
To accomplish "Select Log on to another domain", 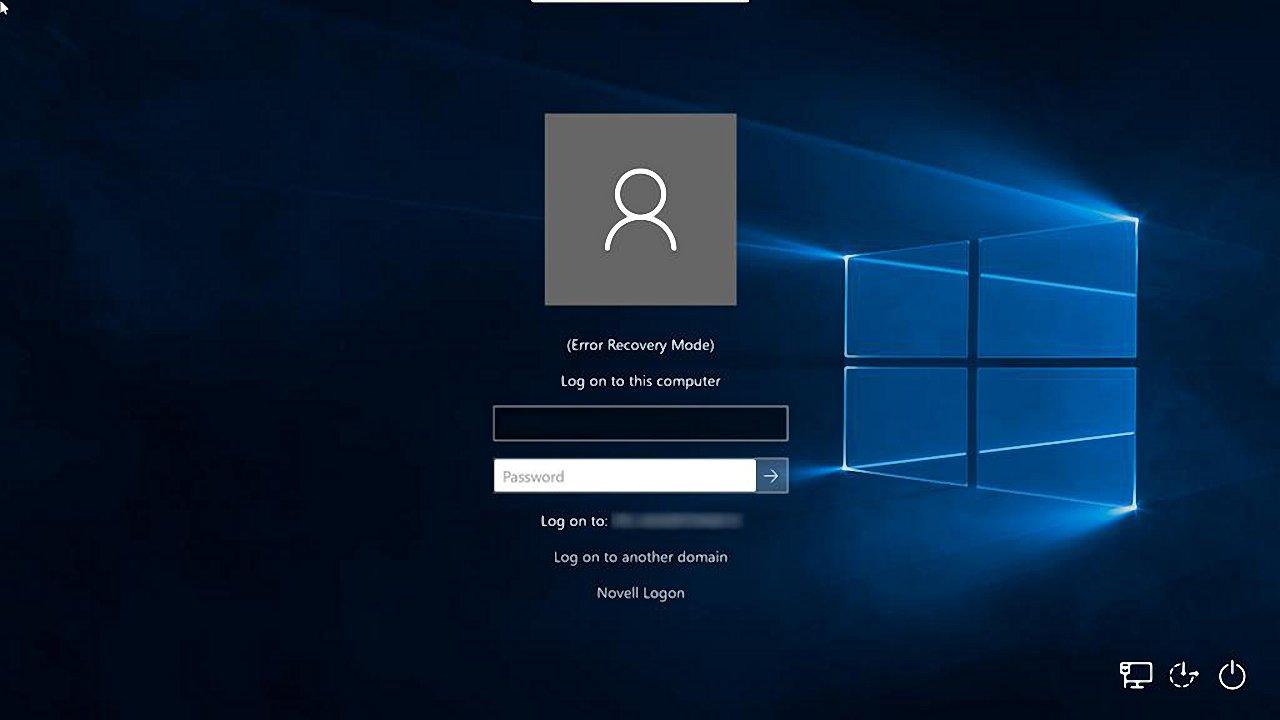I will (640, 557).
